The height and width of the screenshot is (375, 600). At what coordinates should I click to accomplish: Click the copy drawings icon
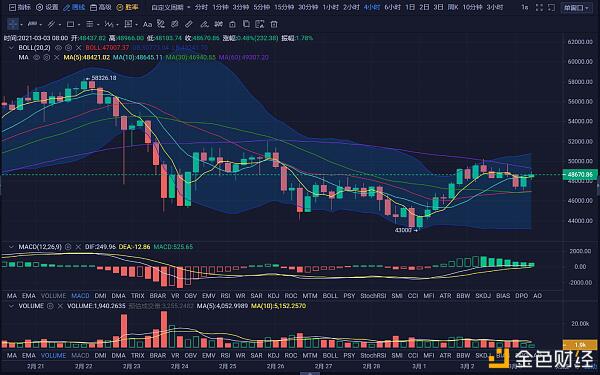click(246, 24)
